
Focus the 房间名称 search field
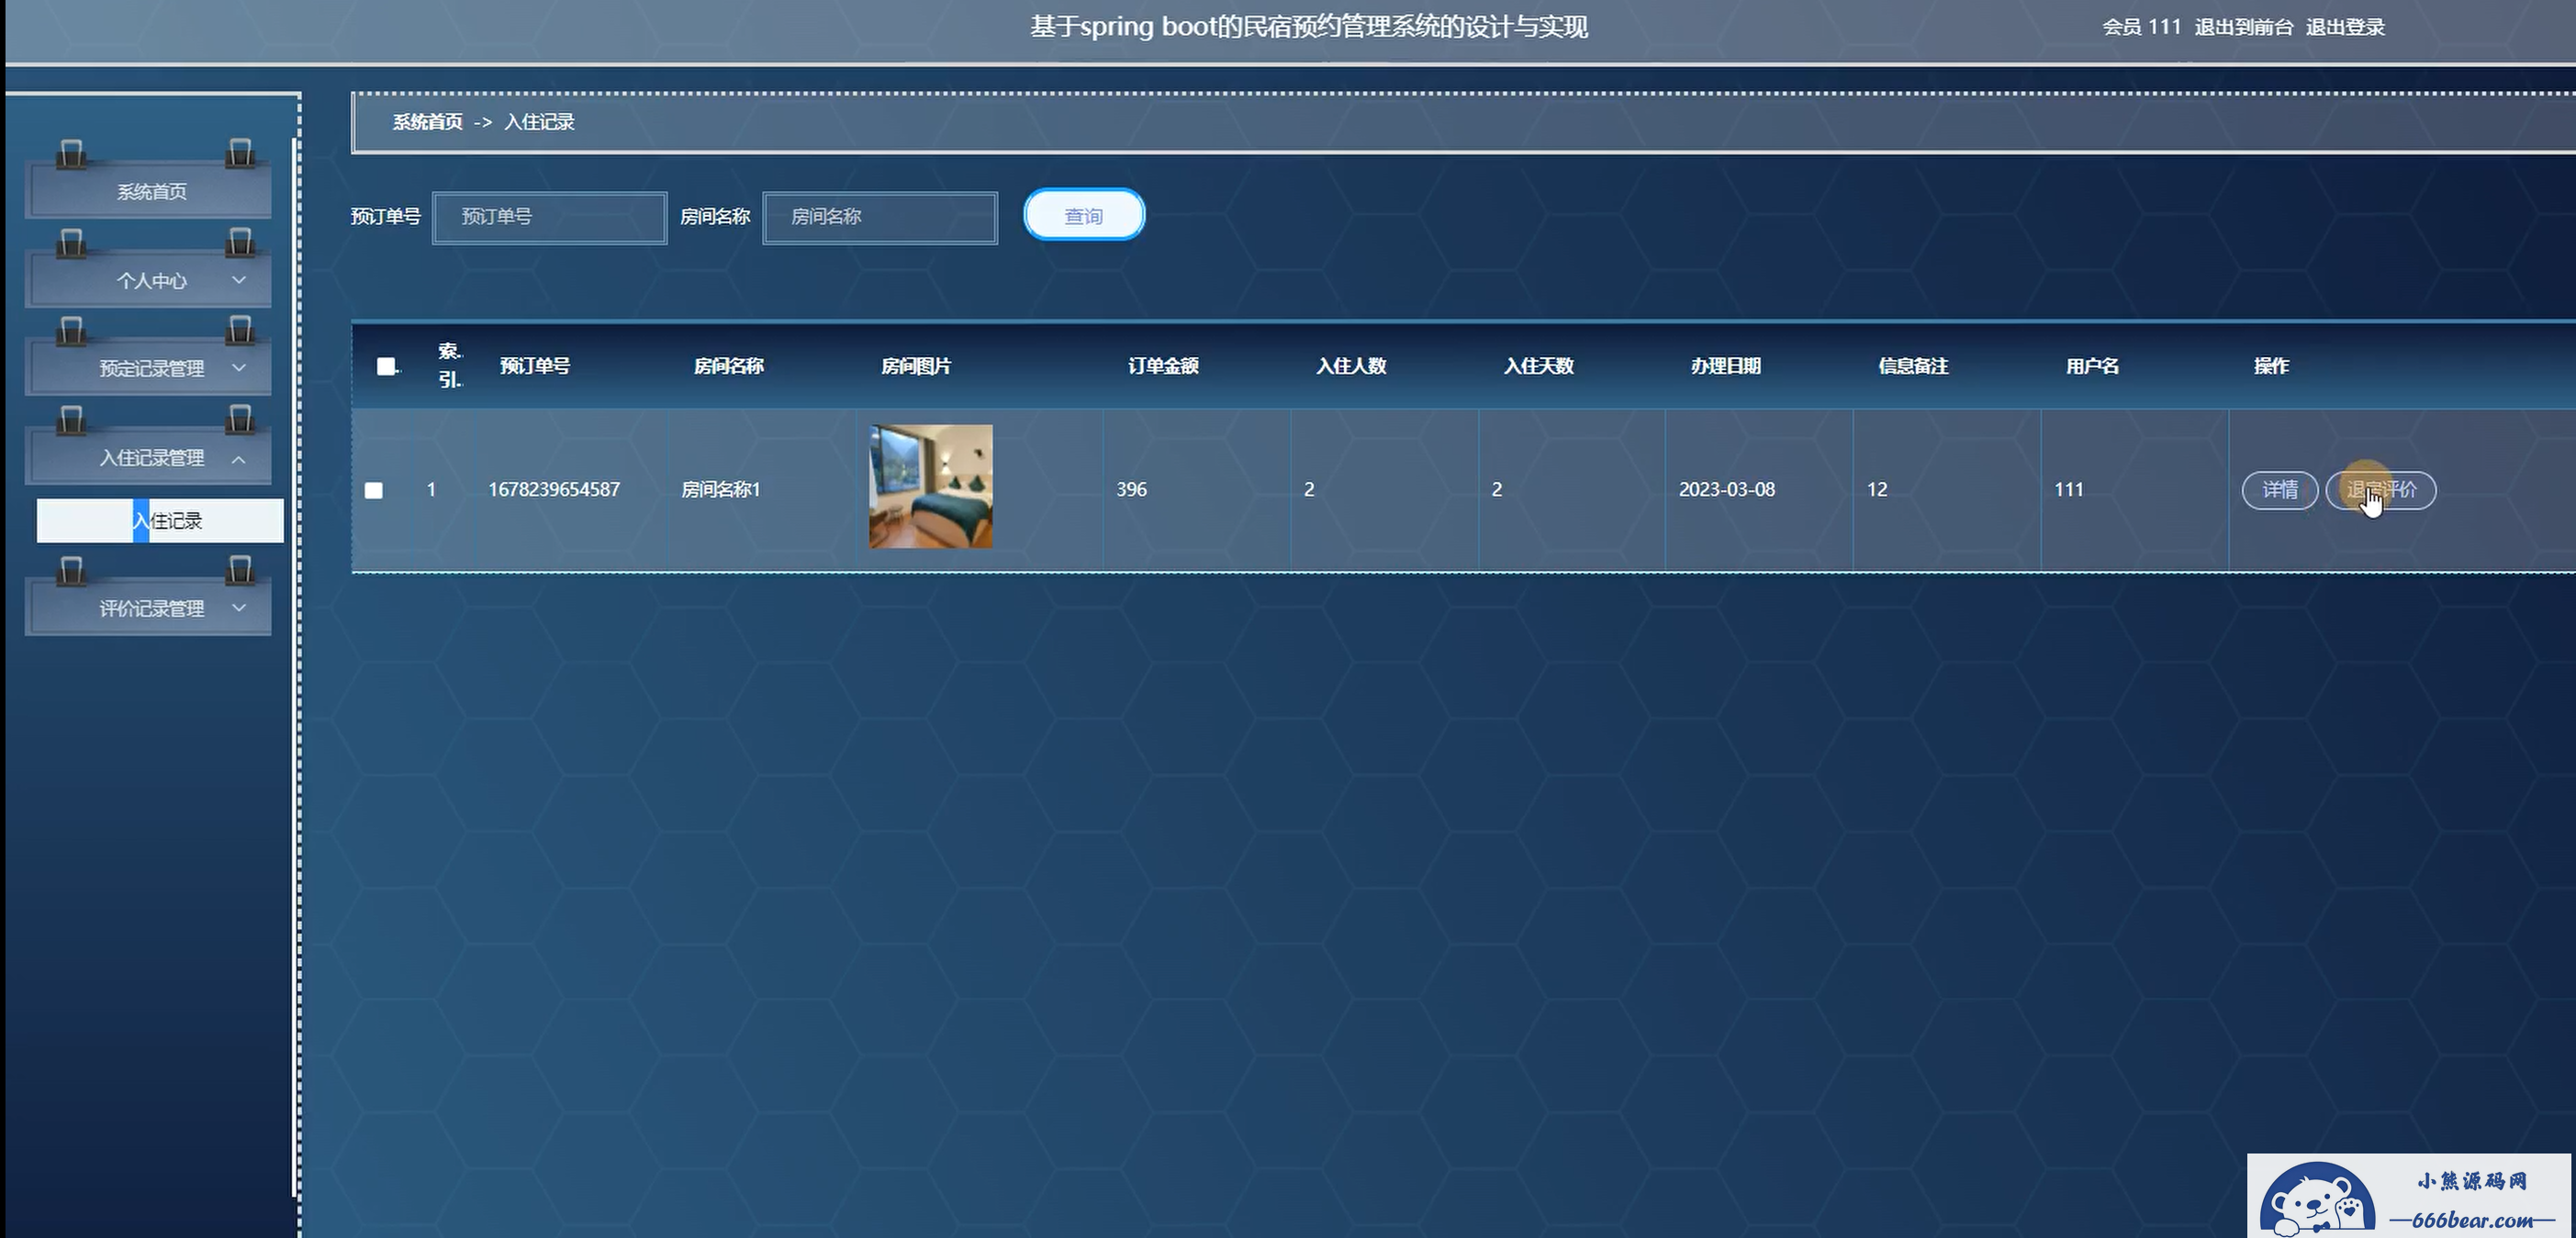(880, 217)
